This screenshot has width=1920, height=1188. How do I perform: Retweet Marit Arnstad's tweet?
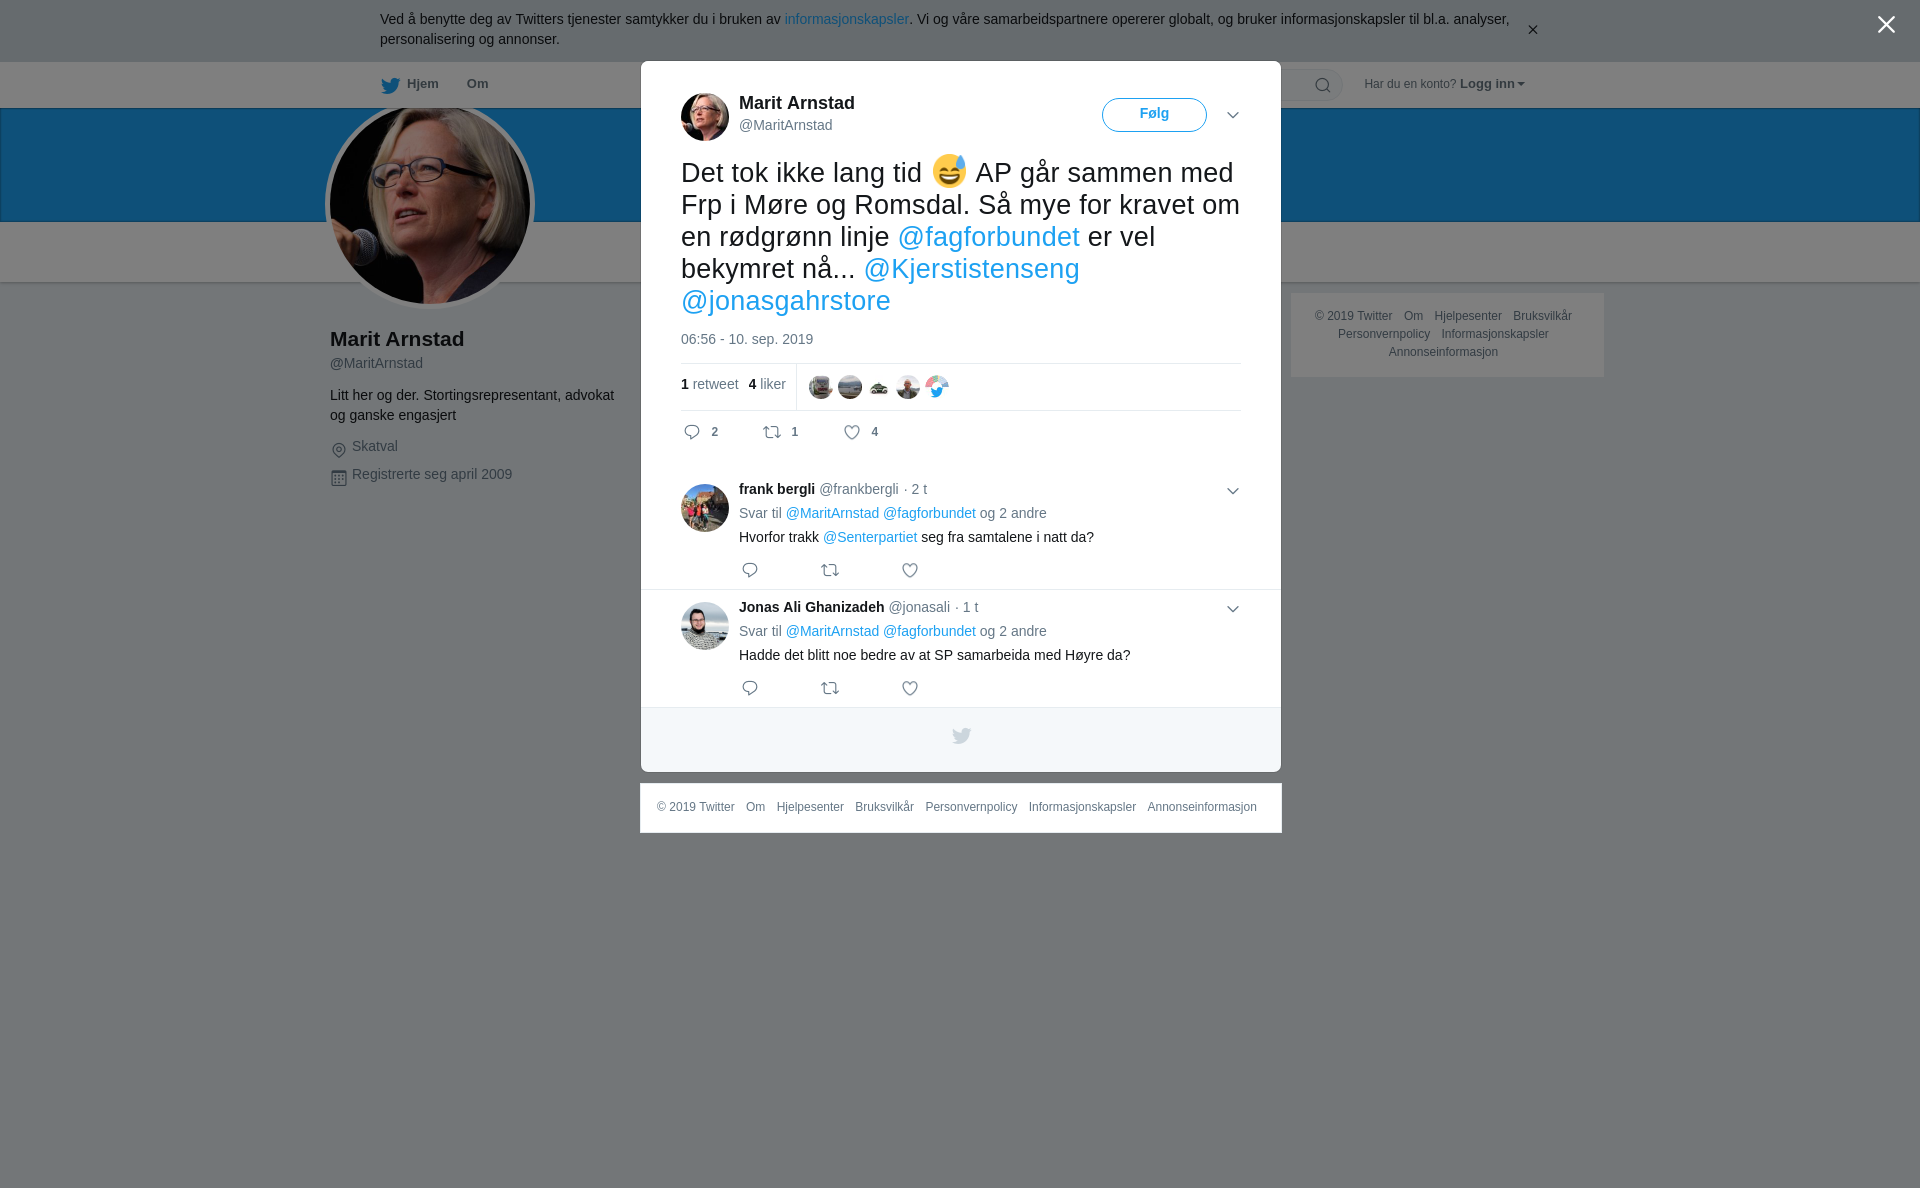click(773, 432)
